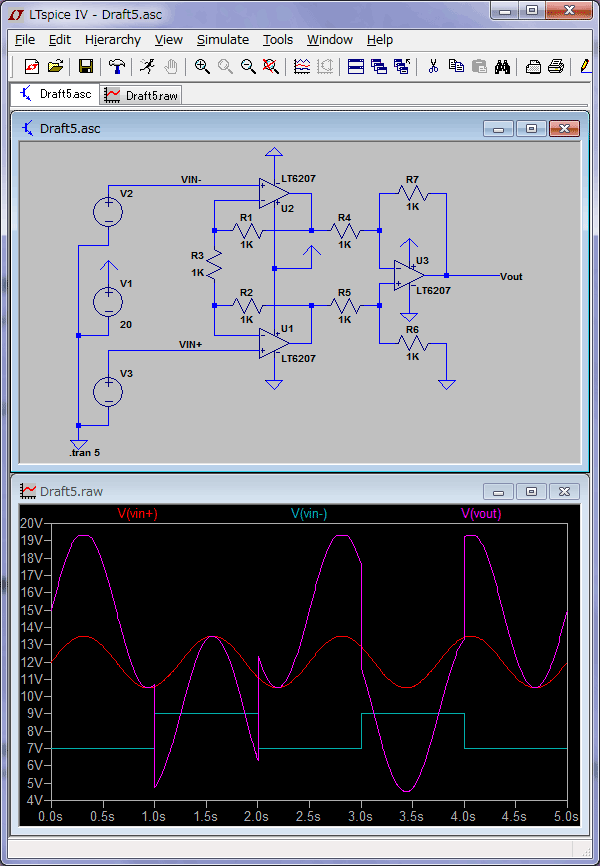
Task: Click the Close All Windows toolbar icon
Action: click(x=402, y=67)
